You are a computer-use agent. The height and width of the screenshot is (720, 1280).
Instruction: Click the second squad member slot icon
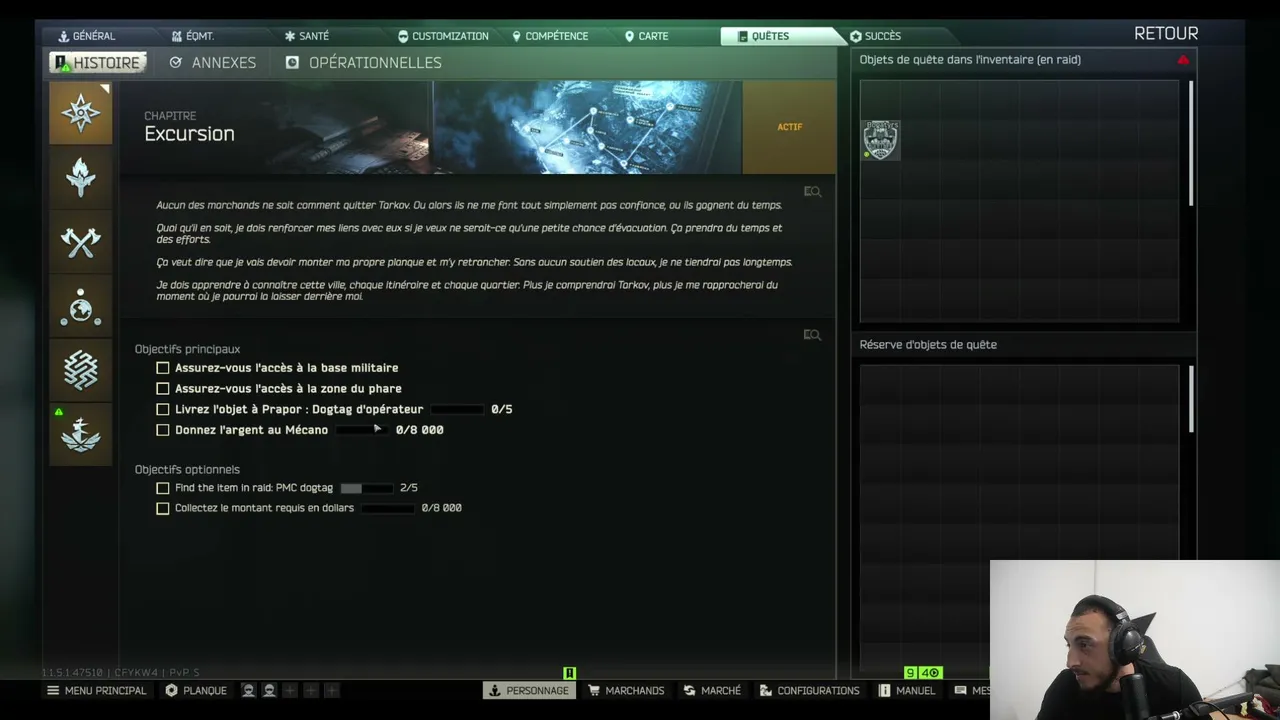269,691
